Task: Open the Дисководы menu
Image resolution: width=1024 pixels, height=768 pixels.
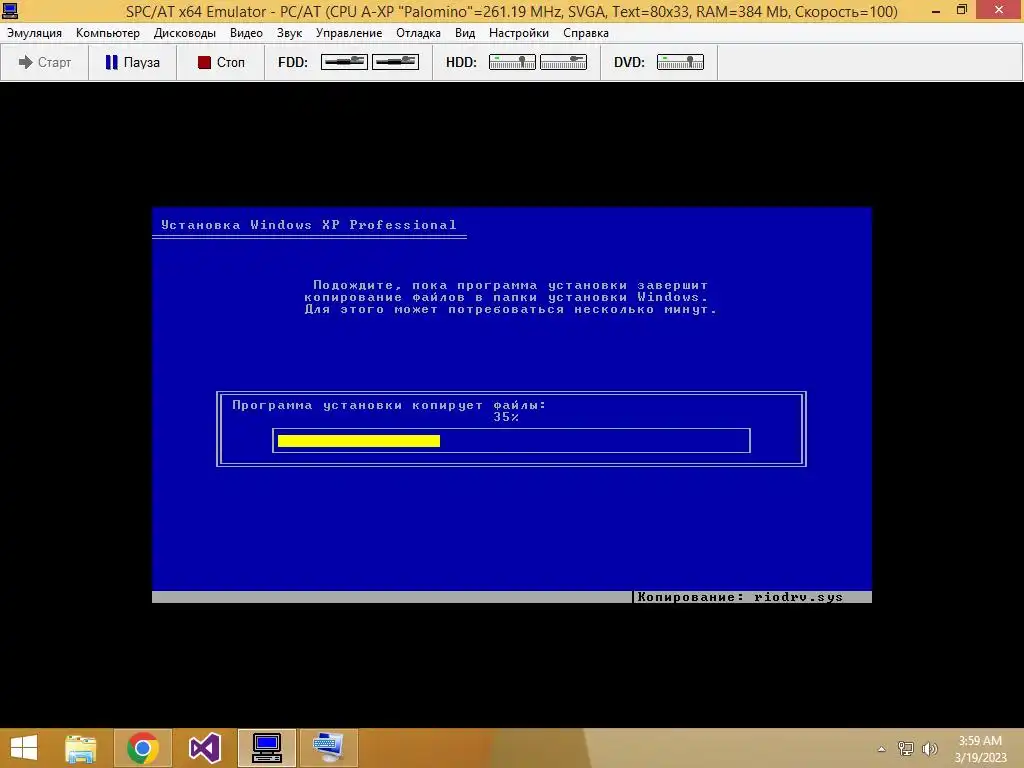Action: coord(185,33)
